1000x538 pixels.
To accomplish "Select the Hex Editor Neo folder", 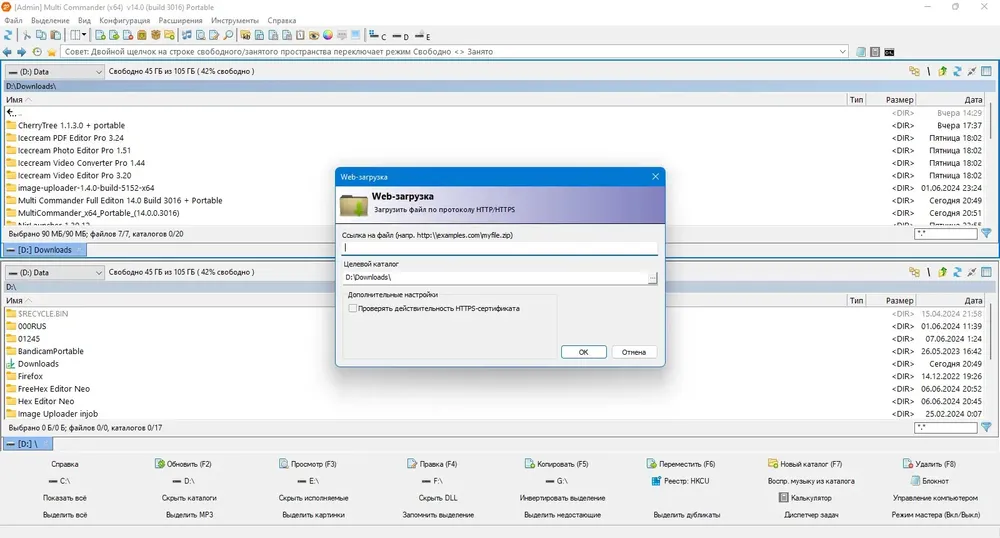I will pyautogui.click(x=46, y=401).
